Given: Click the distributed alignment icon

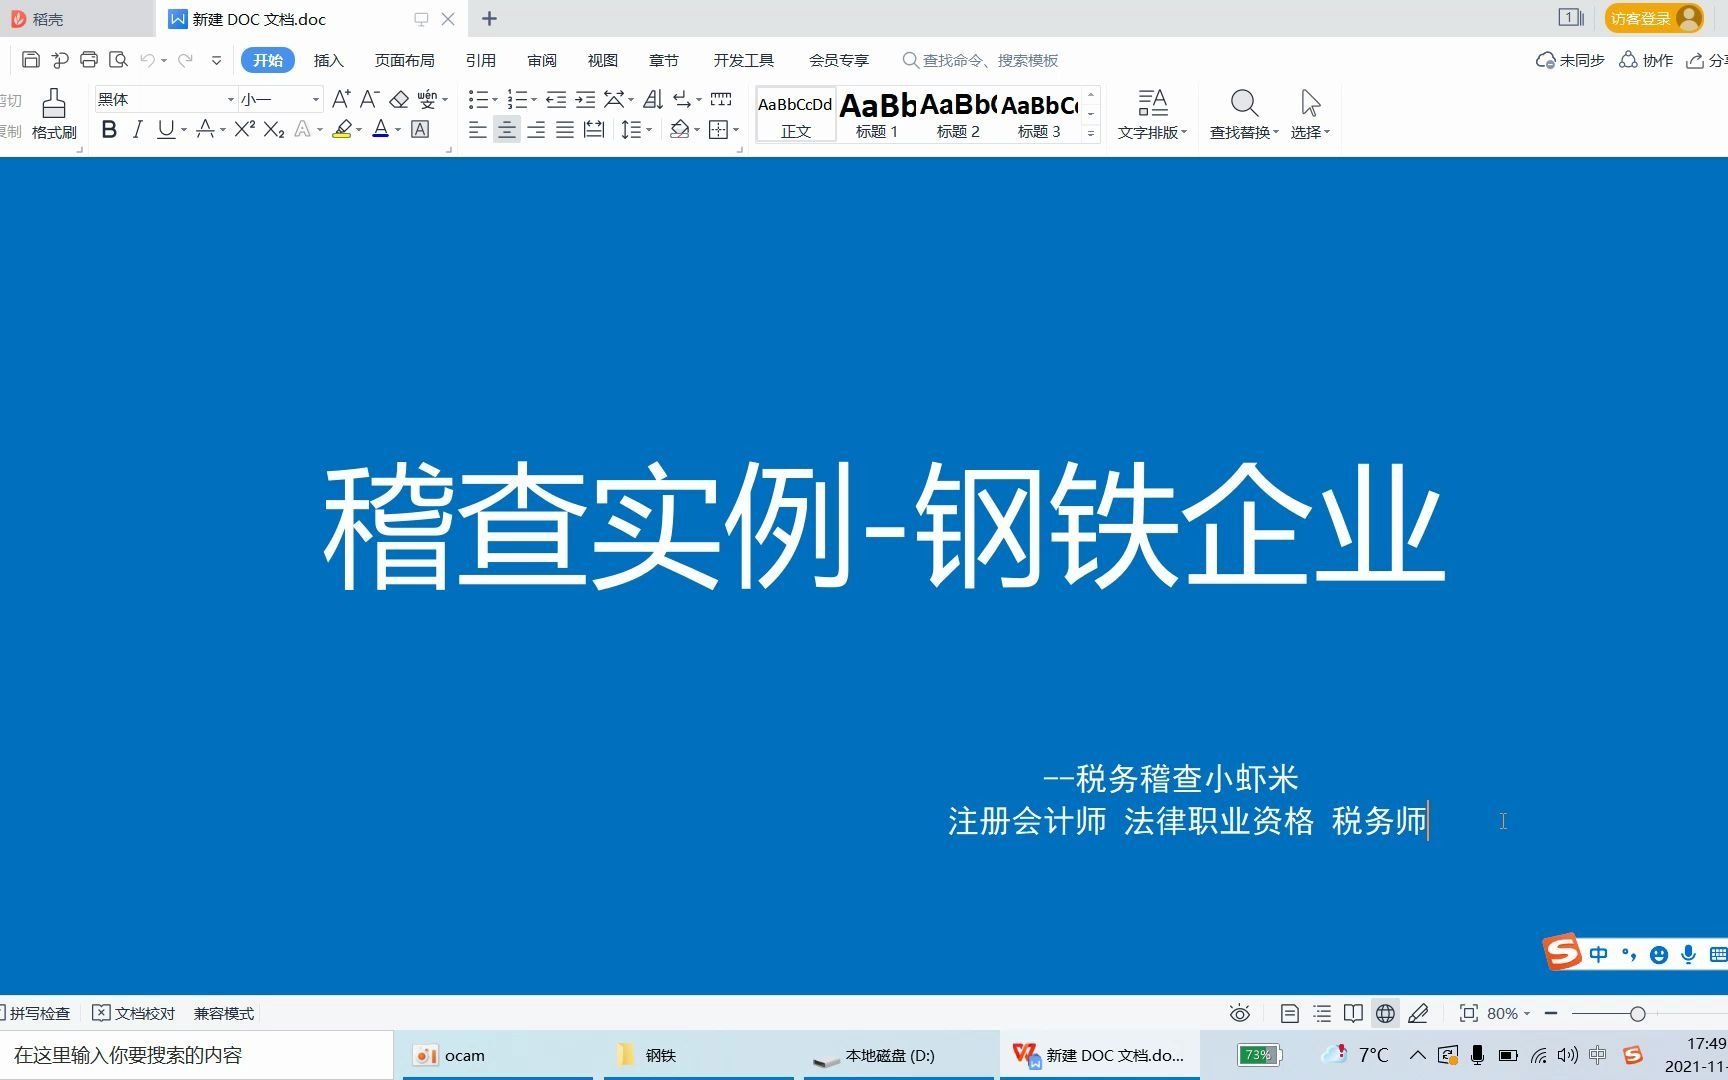Looking at the screenshot, I should coord(594,129).
